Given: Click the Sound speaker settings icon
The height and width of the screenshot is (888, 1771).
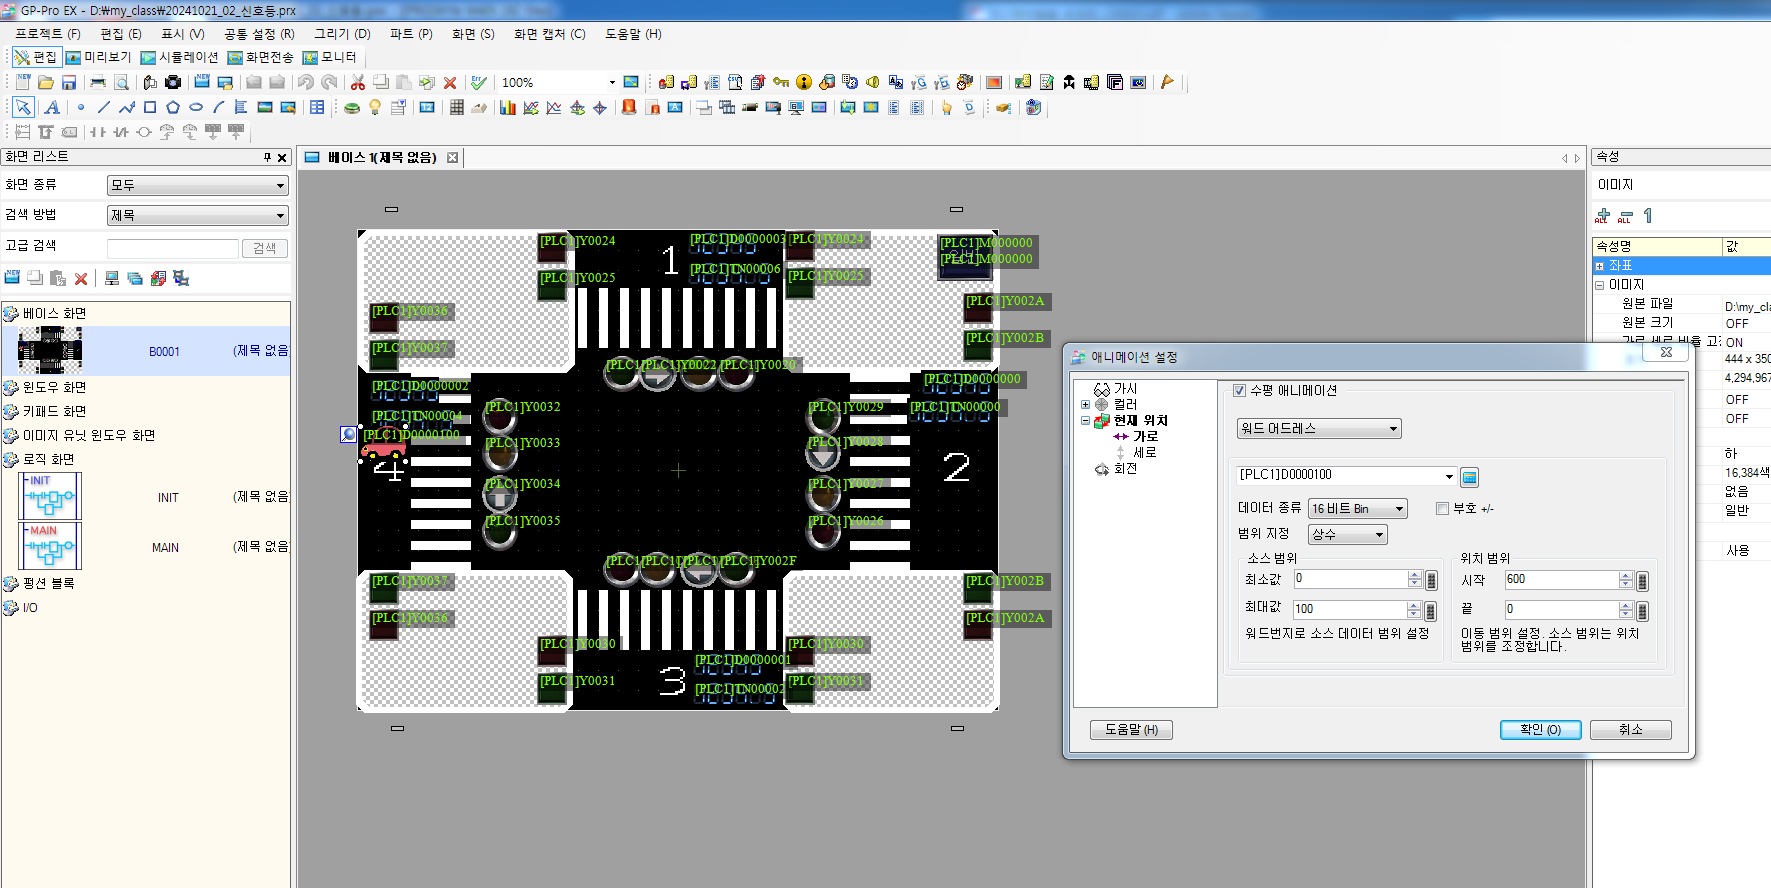Looking at the screenshot, I should click(873, 82).
